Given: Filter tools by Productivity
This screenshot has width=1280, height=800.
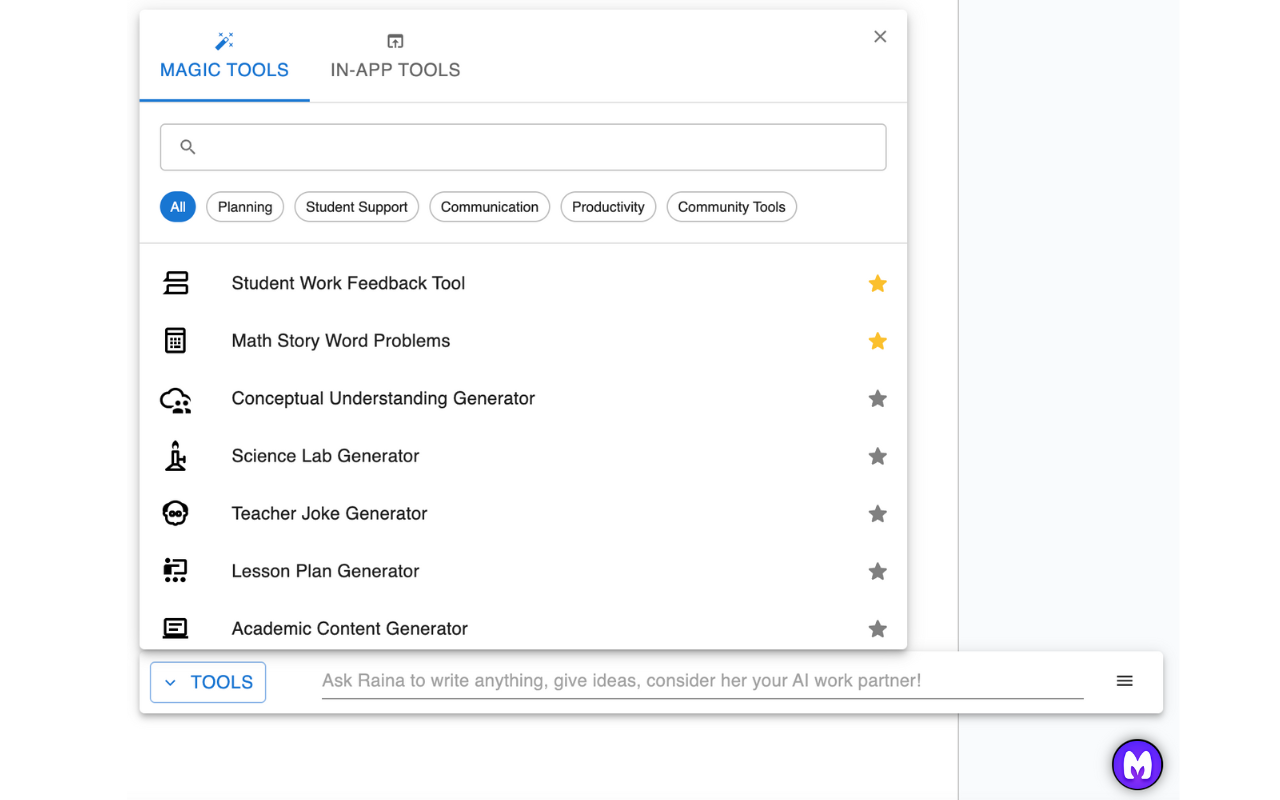Looking at the screenshot, I should tap(608, 207).
